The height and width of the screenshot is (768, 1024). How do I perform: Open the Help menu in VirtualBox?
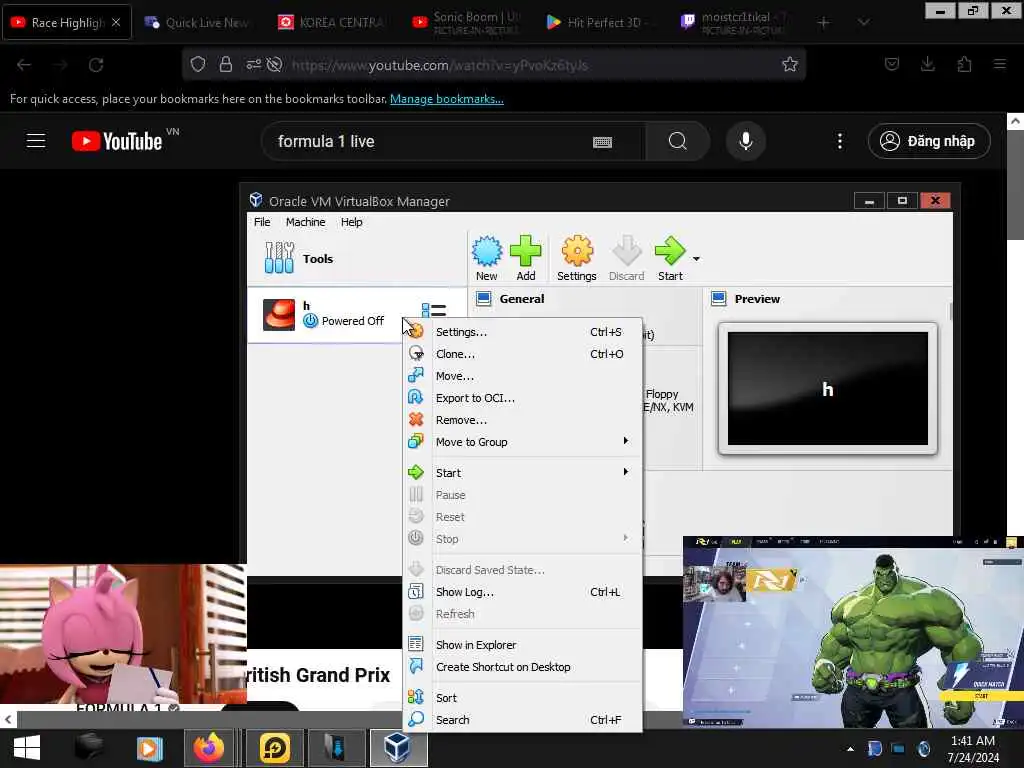click(351, 222)
